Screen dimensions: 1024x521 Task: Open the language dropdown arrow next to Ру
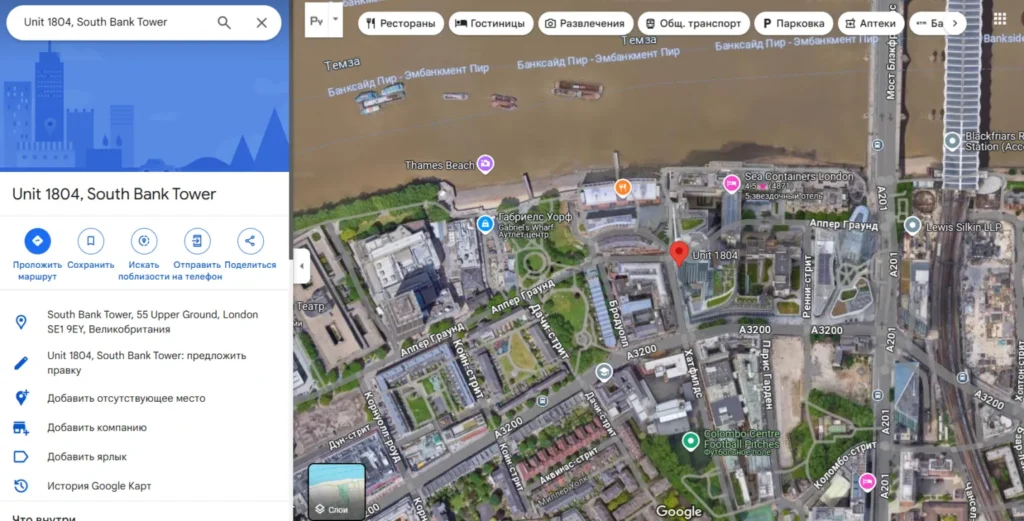336,19
